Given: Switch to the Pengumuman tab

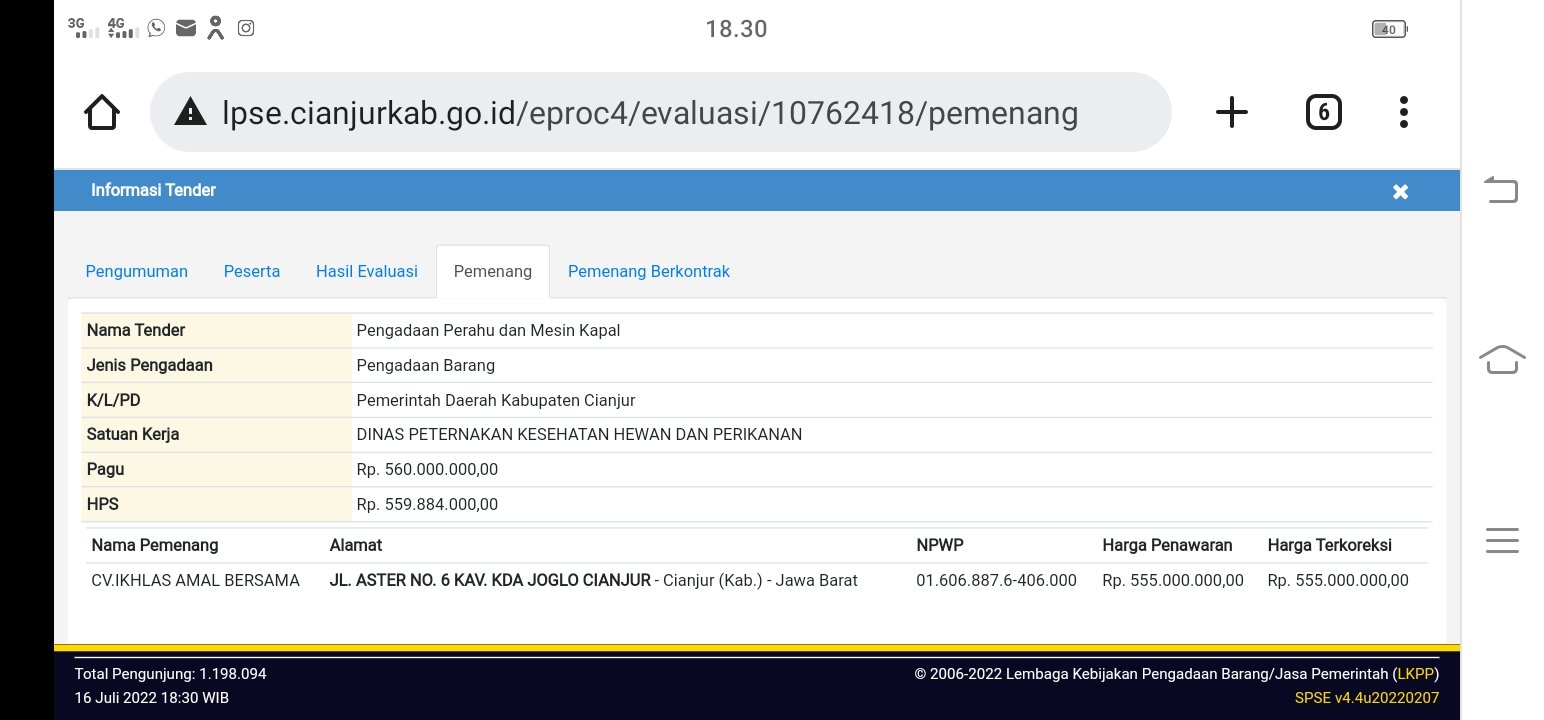Looking at the screenshot, I should 136,272.
